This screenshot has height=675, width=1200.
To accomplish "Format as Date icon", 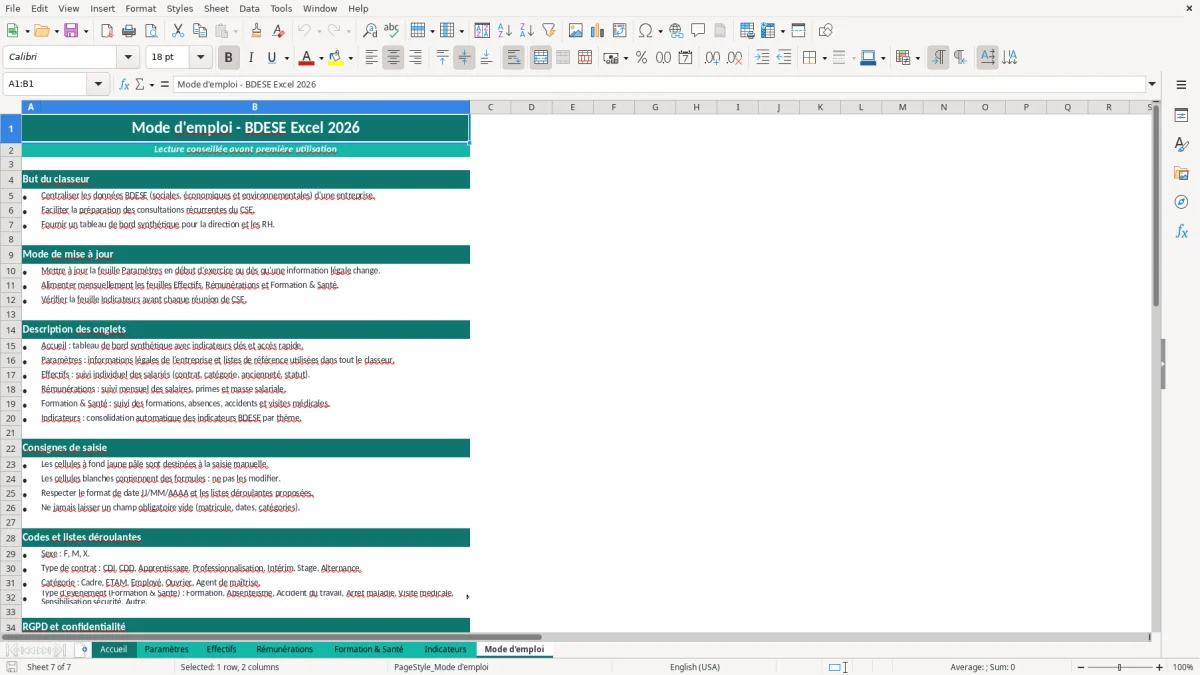I will pyautogui.click(x=685, y=58).
